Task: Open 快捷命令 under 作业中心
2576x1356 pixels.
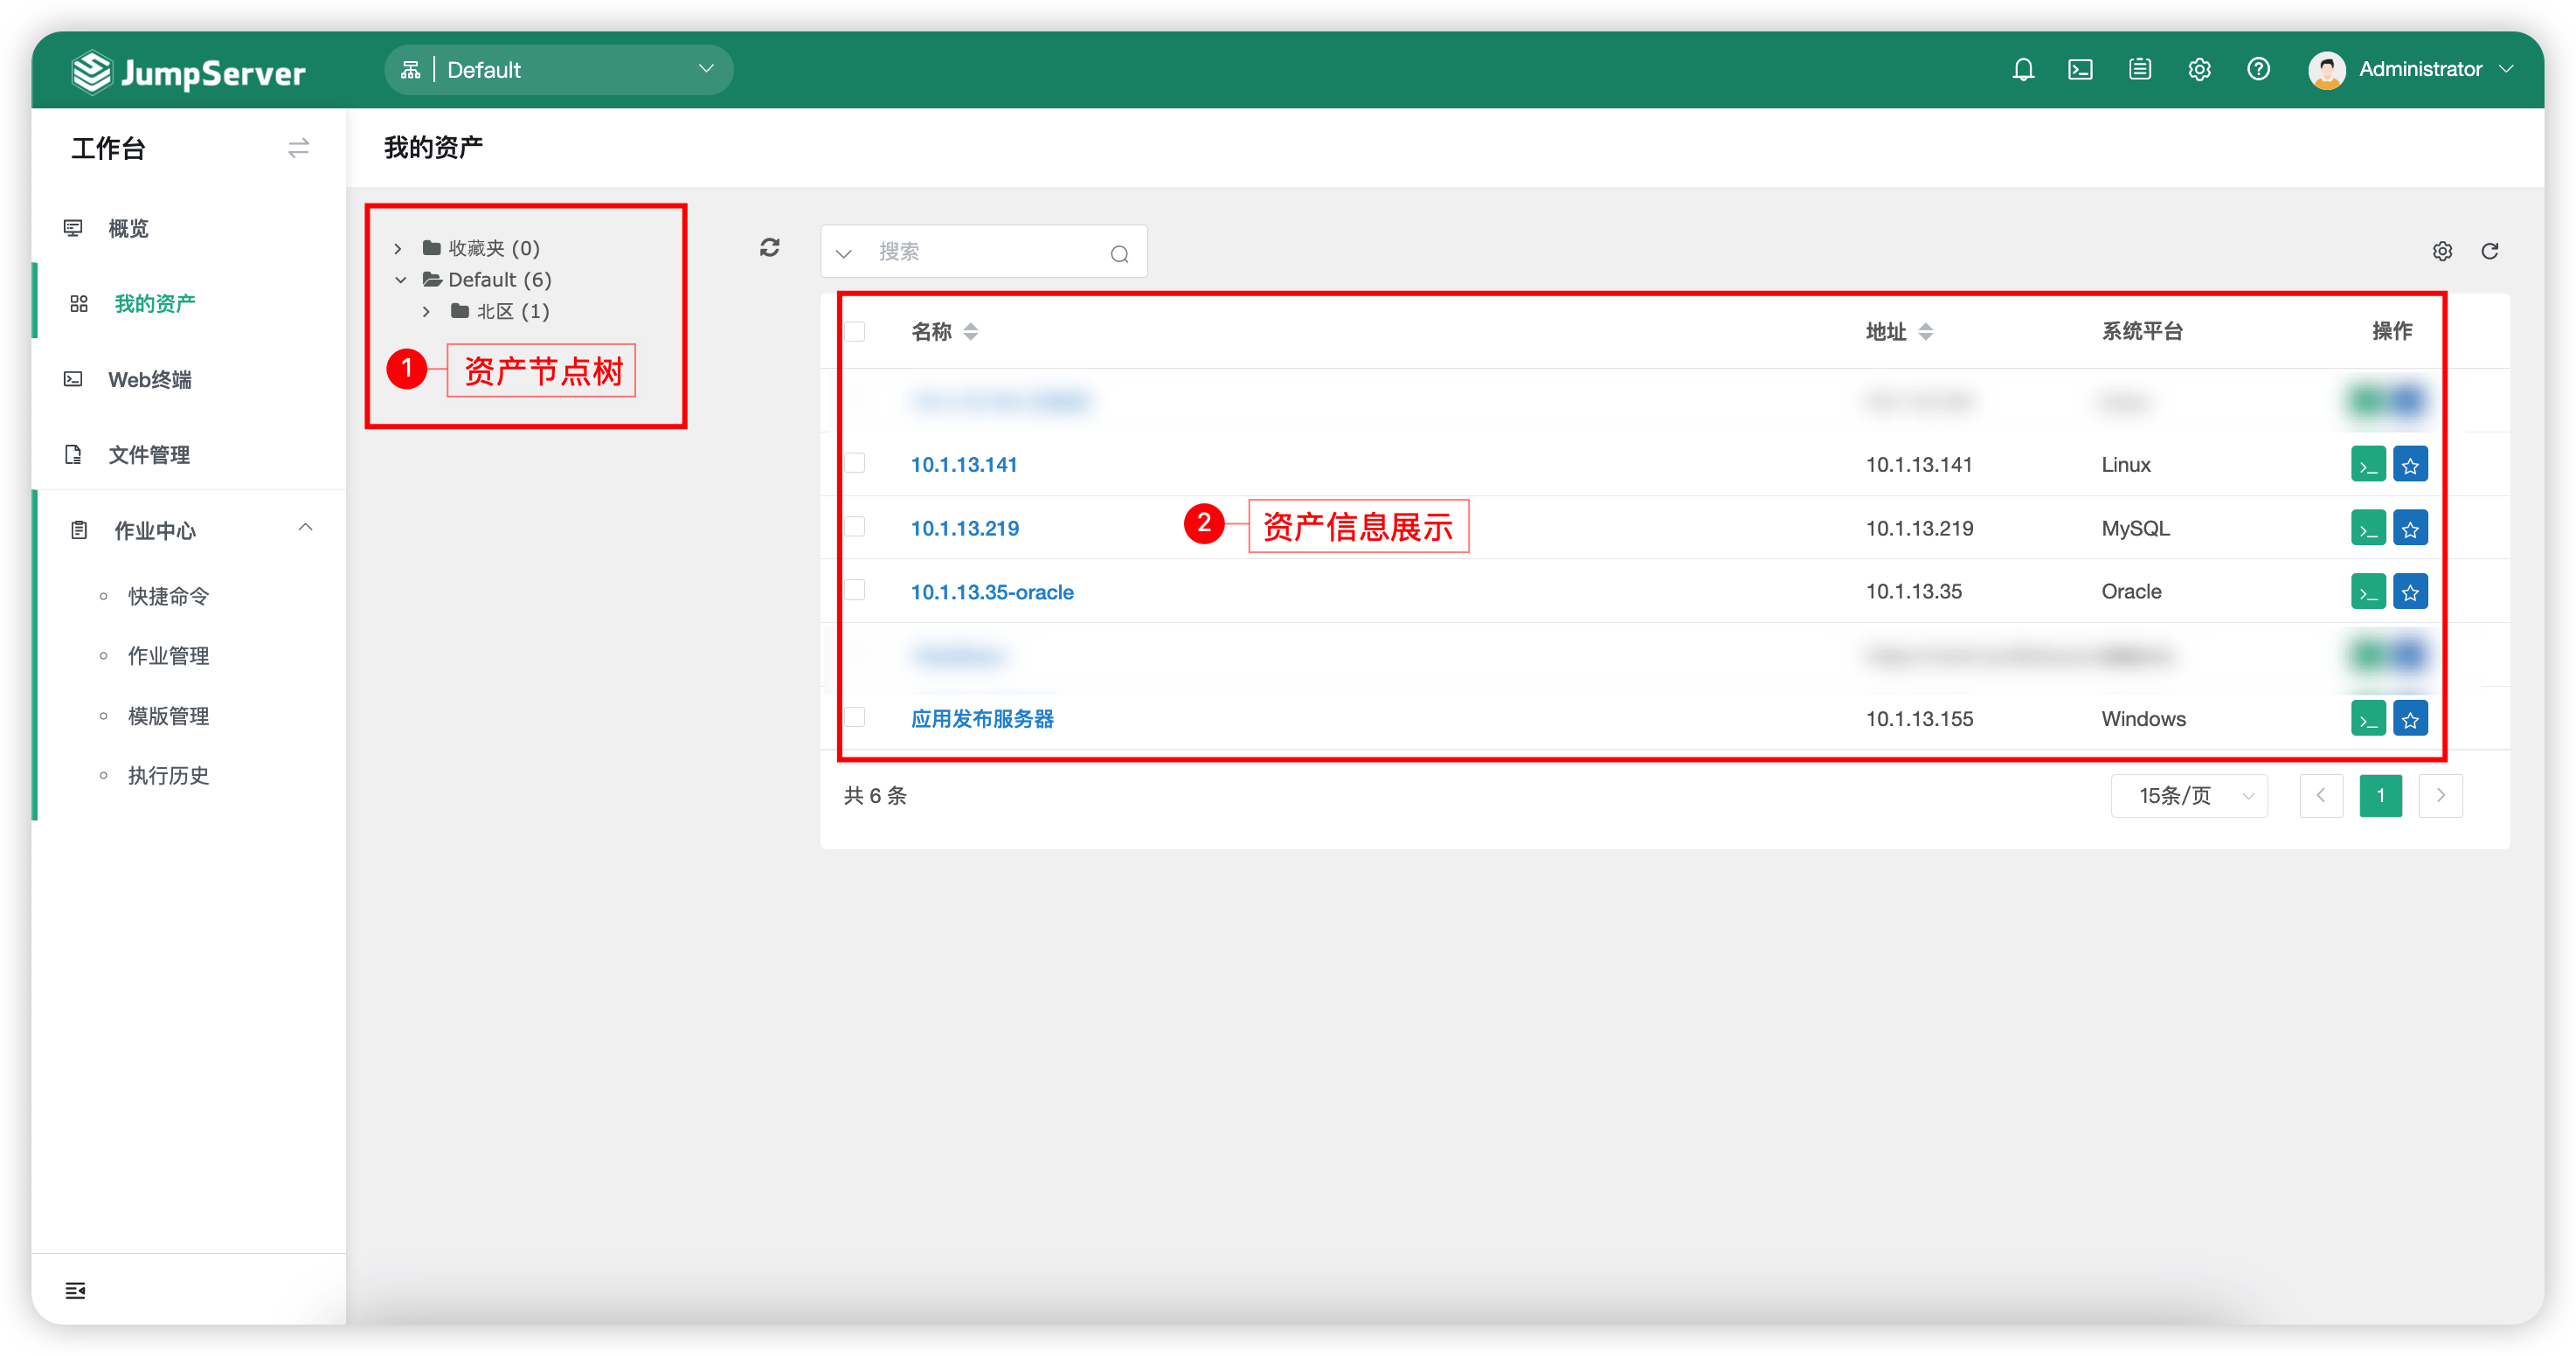Action: (168, 597)
